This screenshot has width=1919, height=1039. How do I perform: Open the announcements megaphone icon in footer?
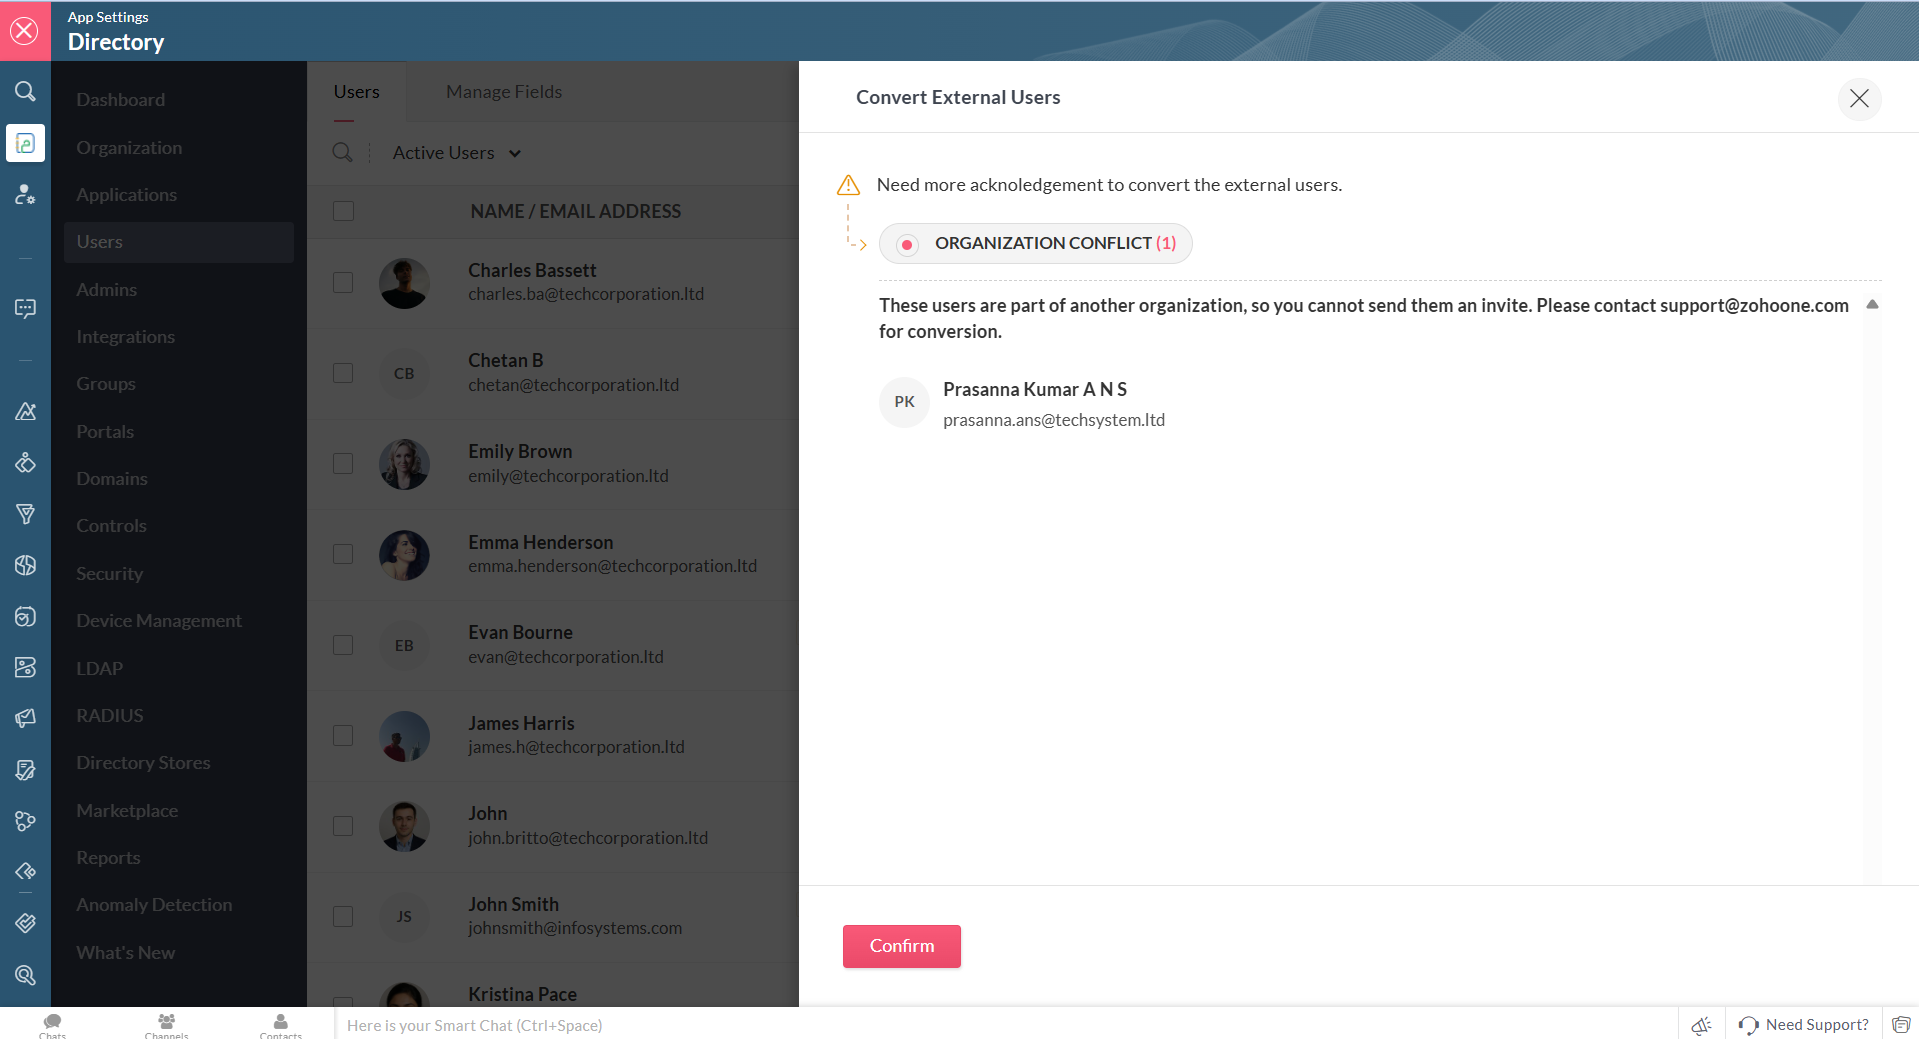(1701, 1024)
